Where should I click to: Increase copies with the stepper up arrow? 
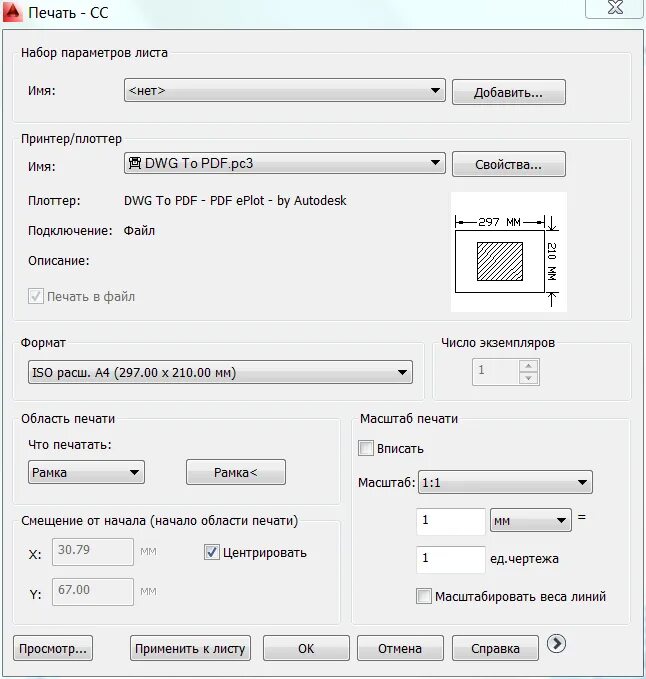tap(528, 366)
